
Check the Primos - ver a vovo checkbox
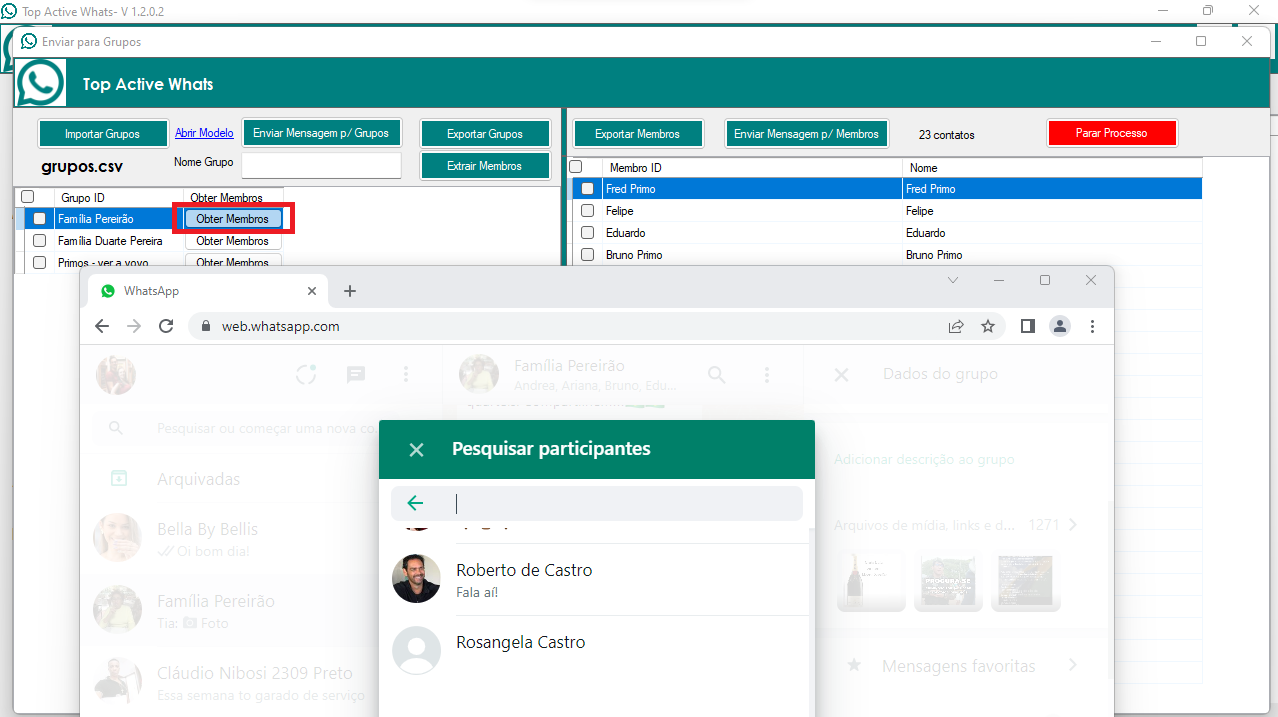(40, 262)
